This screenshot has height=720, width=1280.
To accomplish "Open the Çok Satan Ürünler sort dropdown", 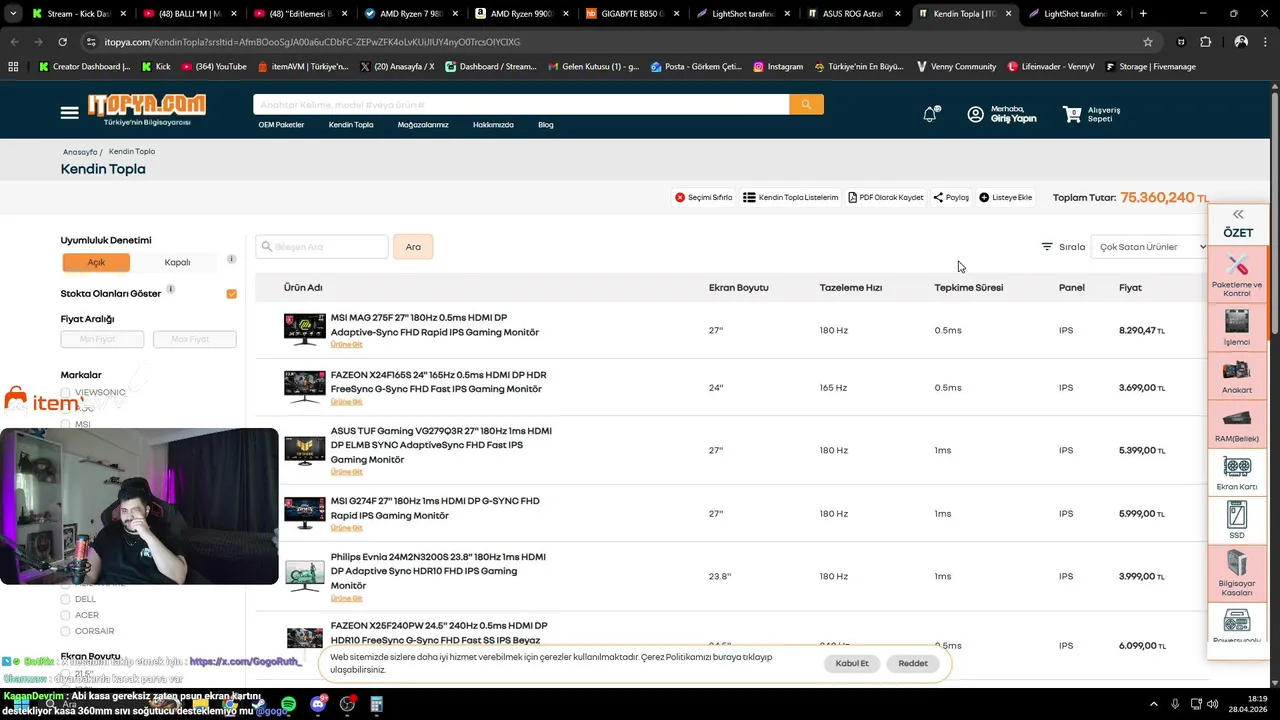I will coord(1152,247).
